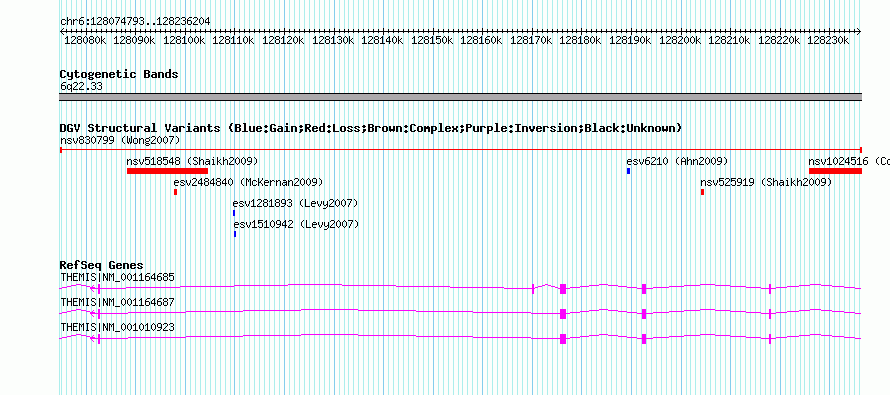Open transcript THEMIS|NM_001164685 label
This screenshot has width=890, height=395.
click(x=117, y=278)
